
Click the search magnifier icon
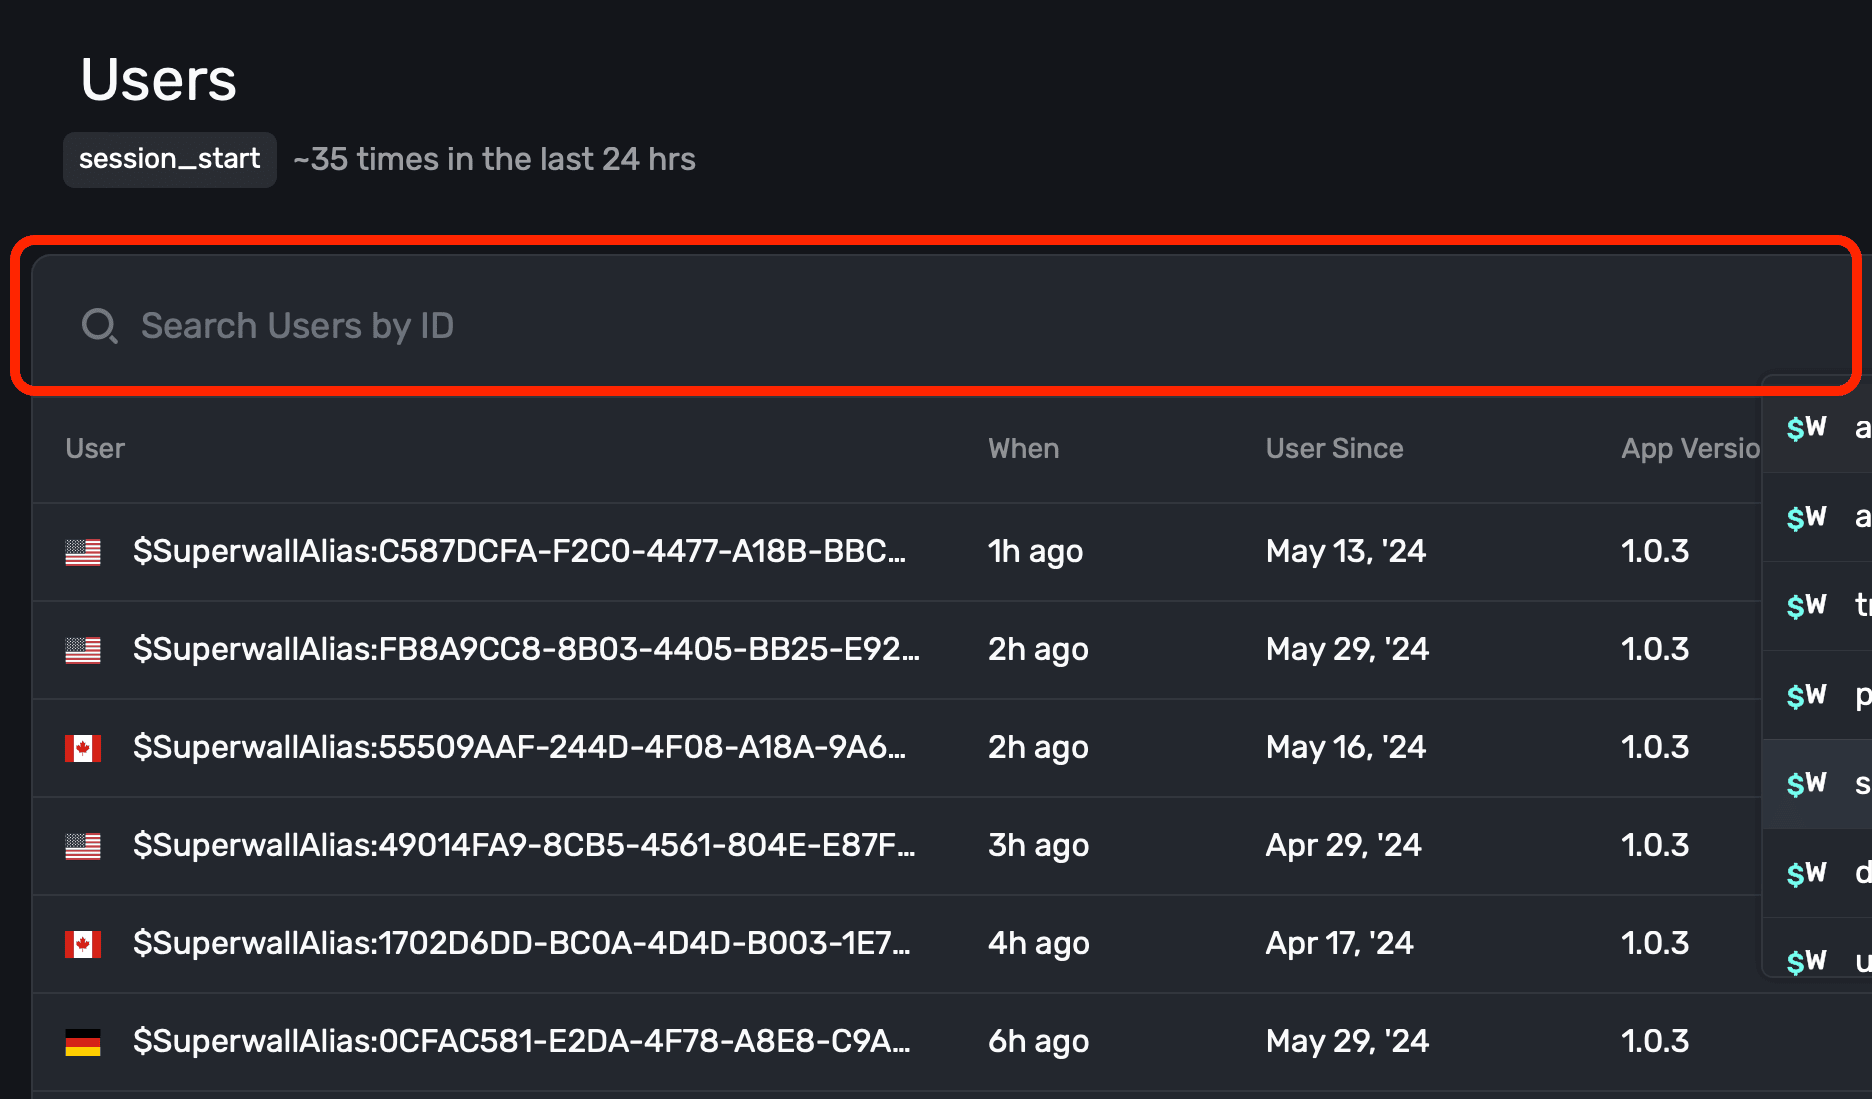pyautogui.click(x=99, y=326)
